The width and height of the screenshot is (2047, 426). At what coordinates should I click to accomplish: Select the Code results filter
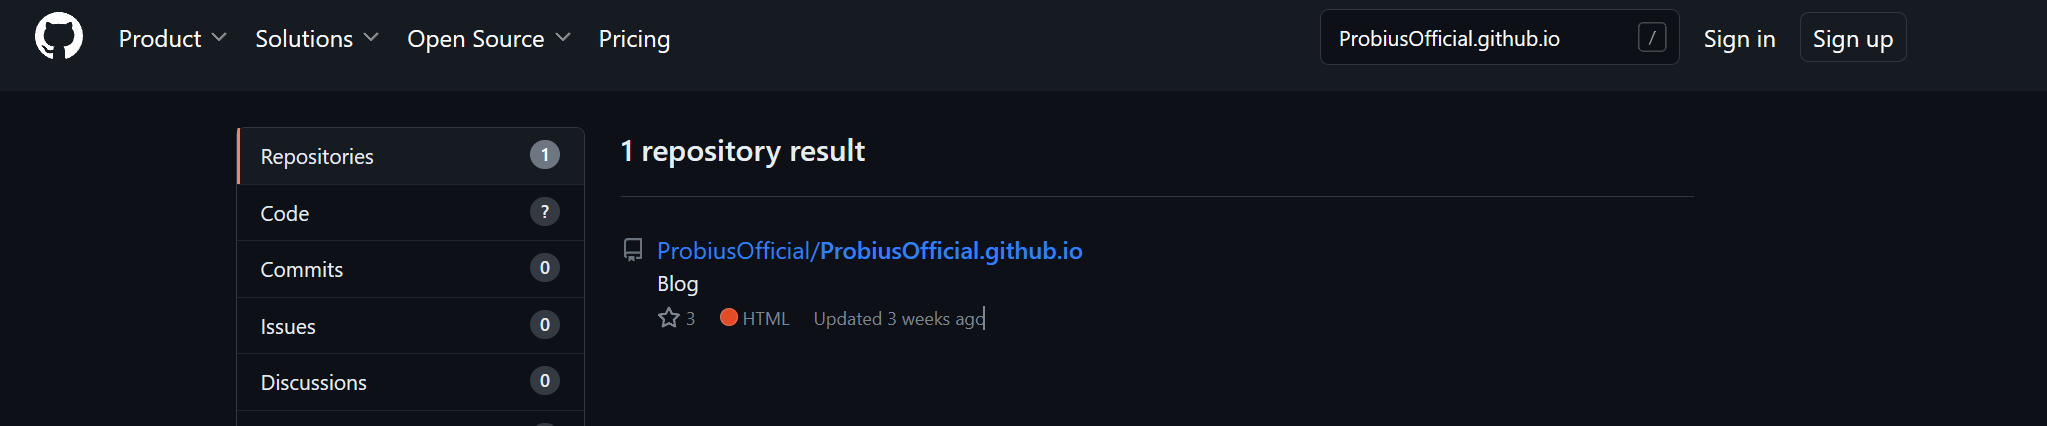(285, 213)
